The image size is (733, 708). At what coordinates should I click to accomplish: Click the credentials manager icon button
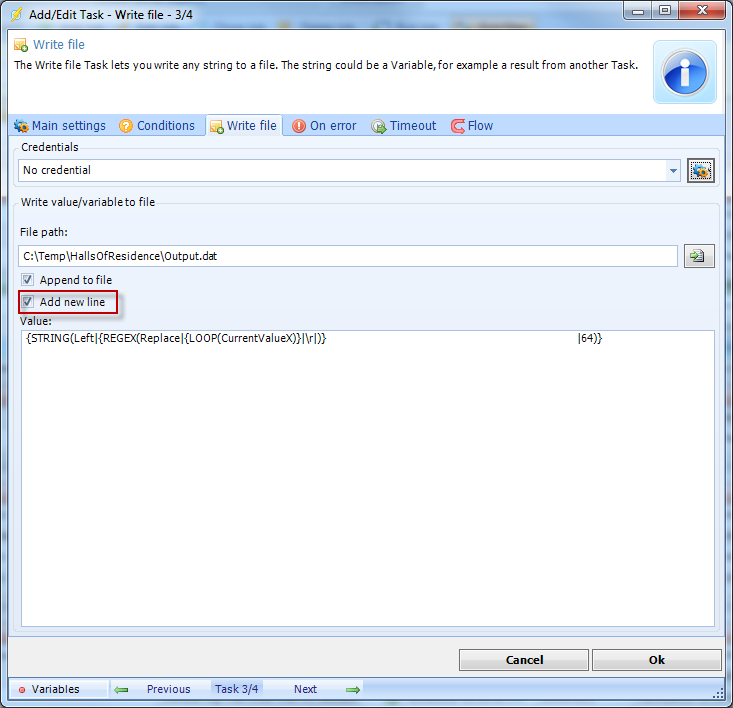[x=700, y=171]
